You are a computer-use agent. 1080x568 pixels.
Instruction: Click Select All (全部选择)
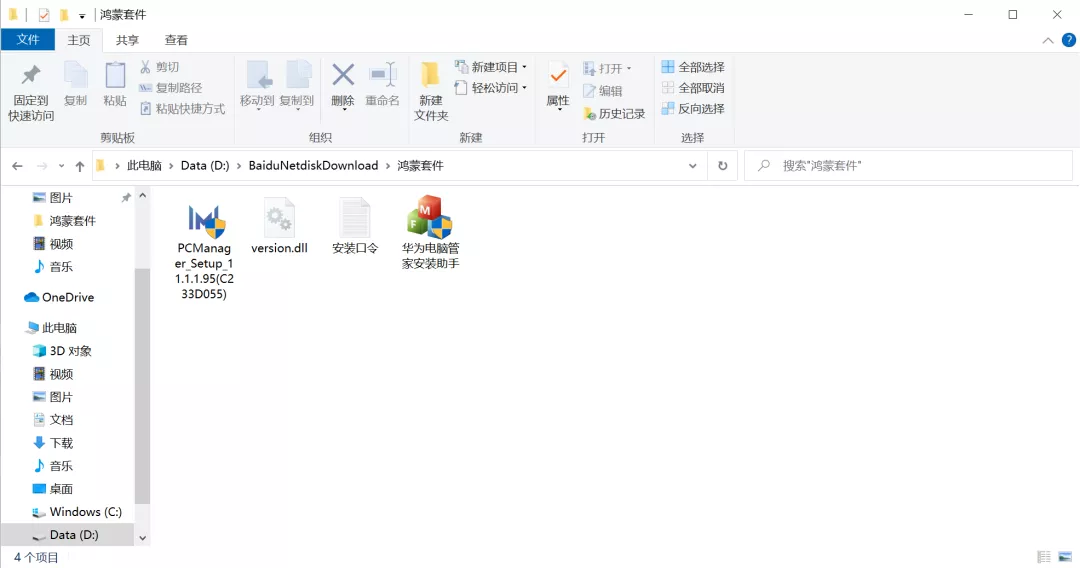[693, 67]
